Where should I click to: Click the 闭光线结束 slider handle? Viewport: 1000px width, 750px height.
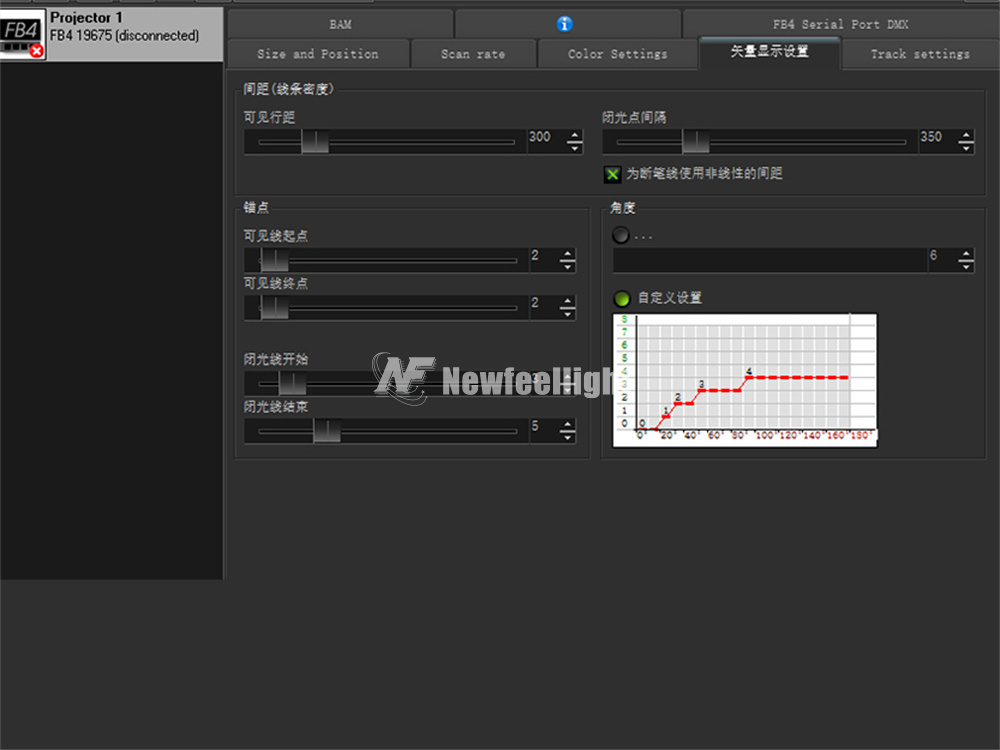pyautogui.click(x=327, y=430)
